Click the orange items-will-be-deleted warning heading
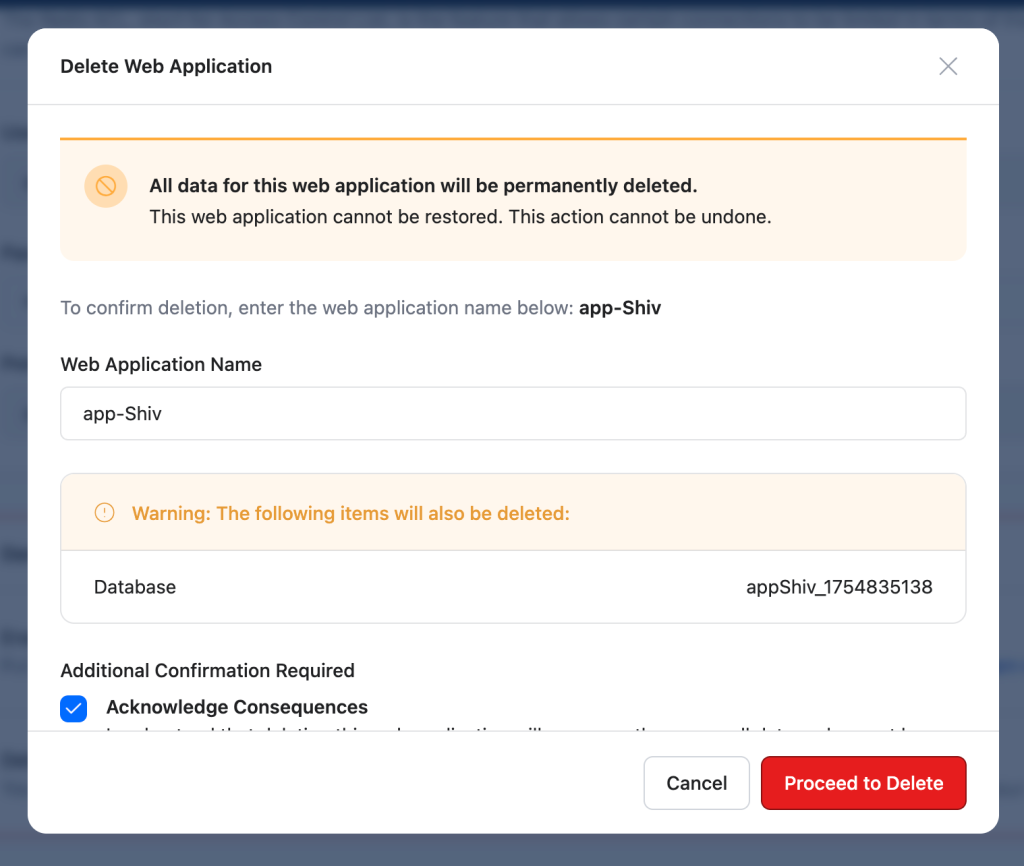This screenshot has width=1024, height=866. coord(351,513)
